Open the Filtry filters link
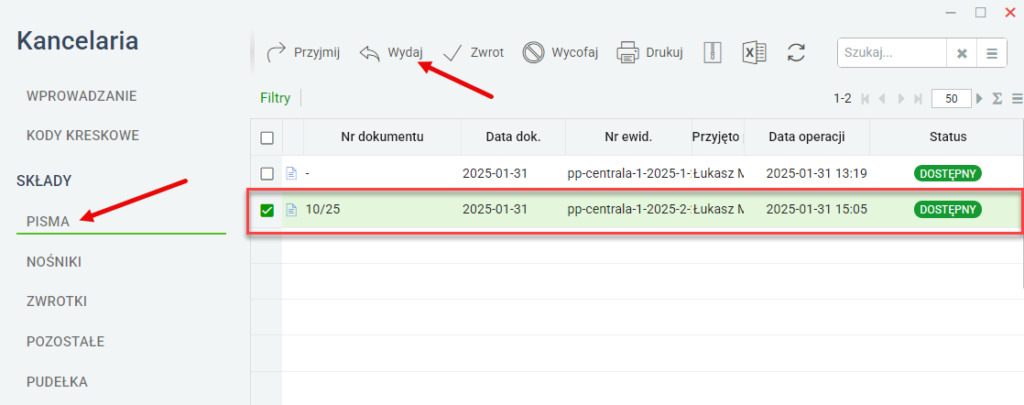1024x405 pixels. tap(275, 98)
